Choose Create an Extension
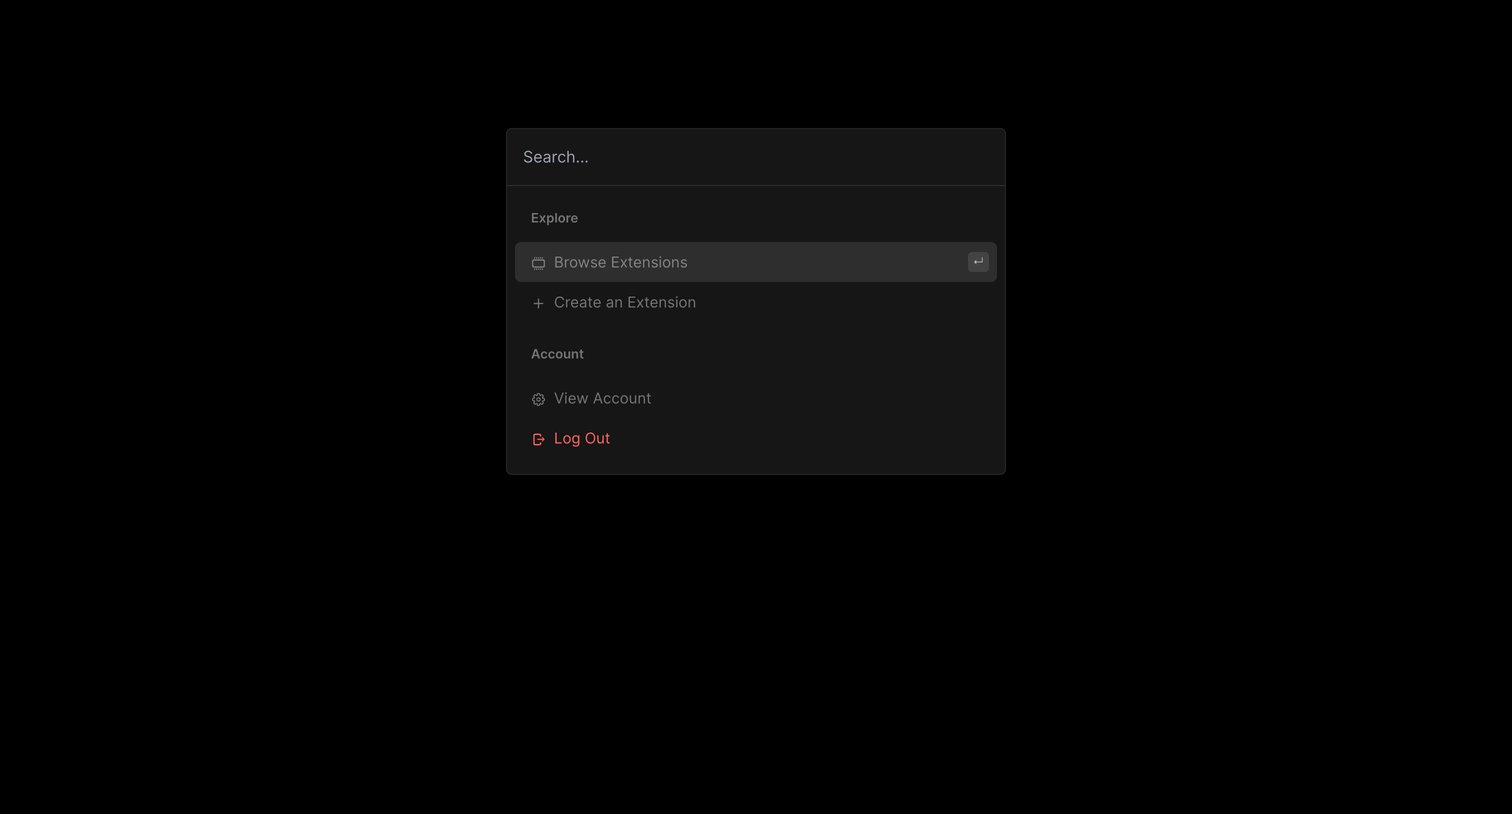The image size is (1512, 814). [756, 302]
